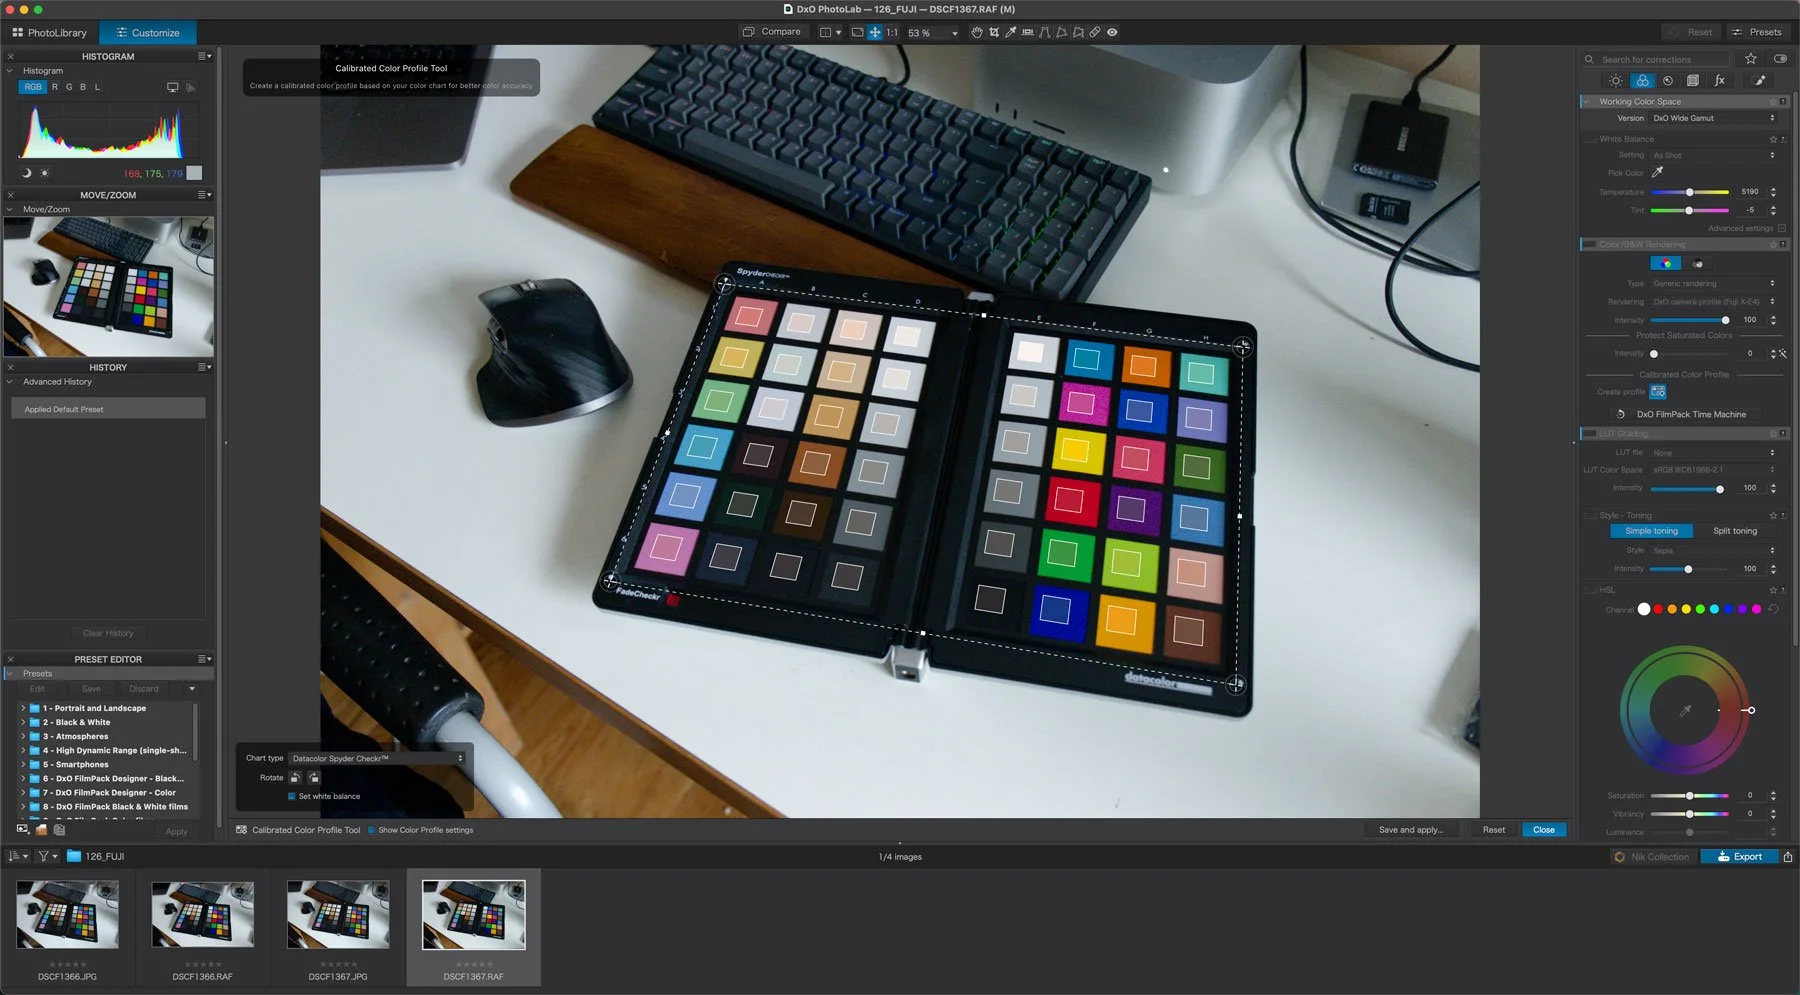Toggle Show Color Profile settings checkbox
This screenshot has height=995, width=1800.
(371, 830)
